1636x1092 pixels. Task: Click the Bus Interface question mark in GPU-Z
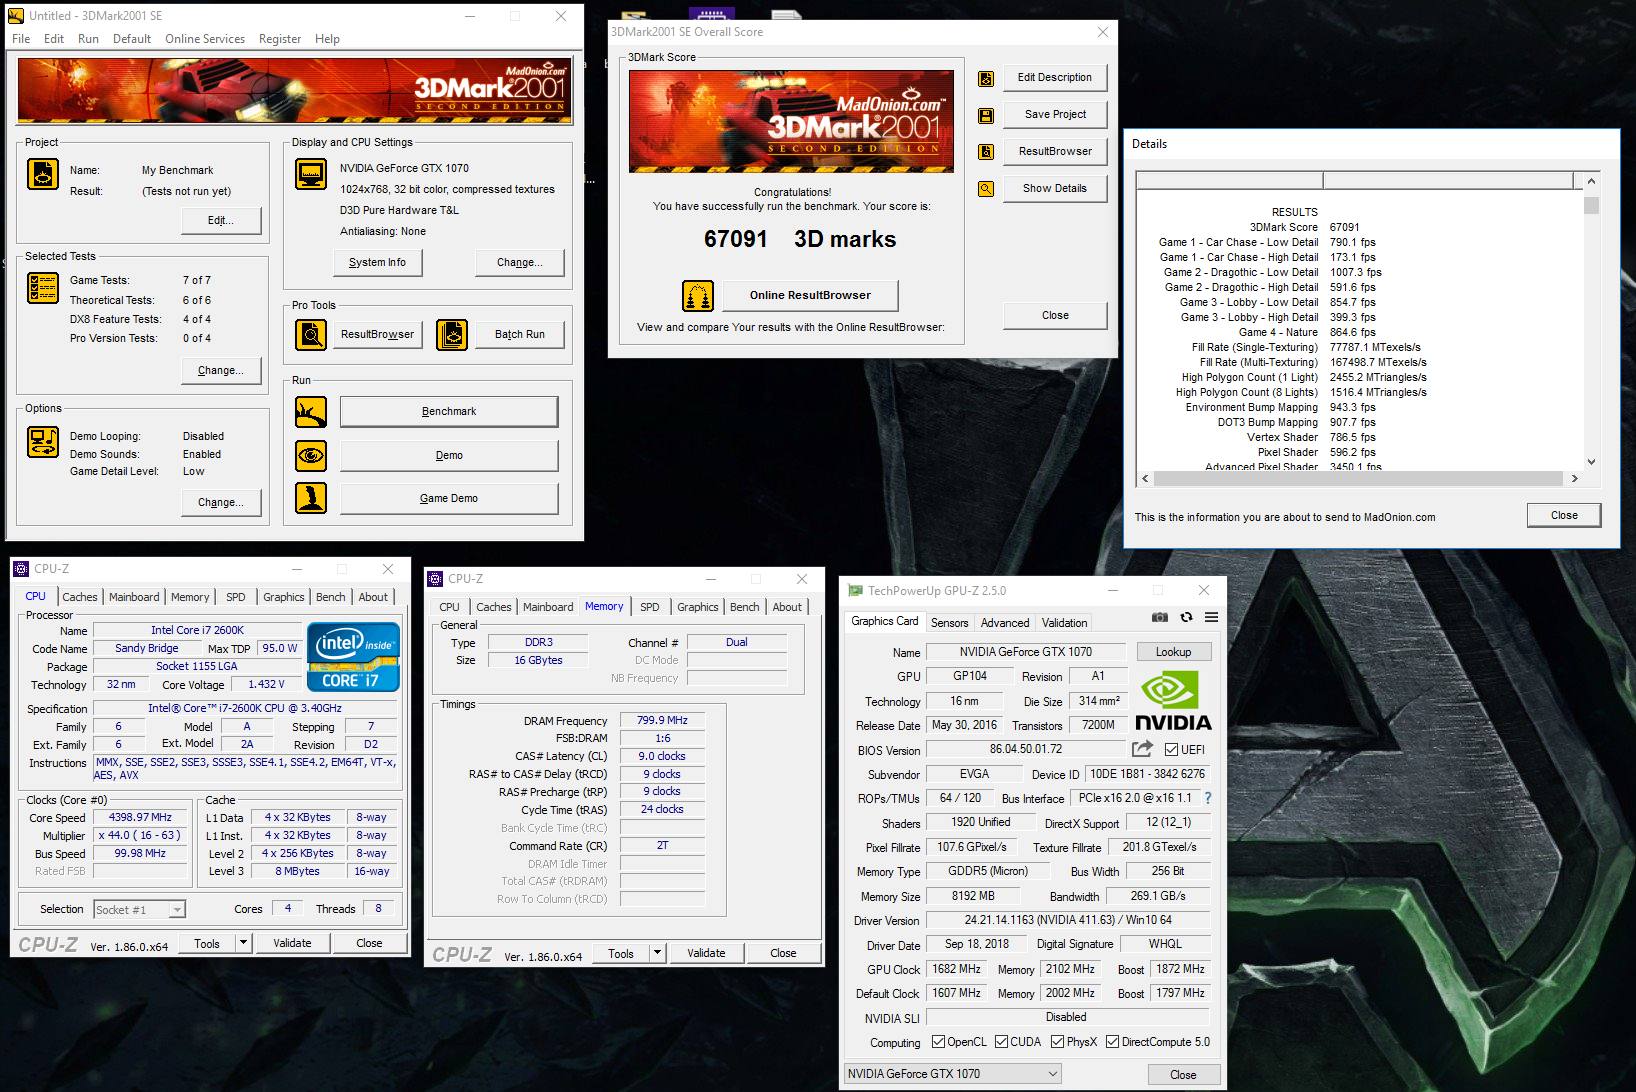1208,798
